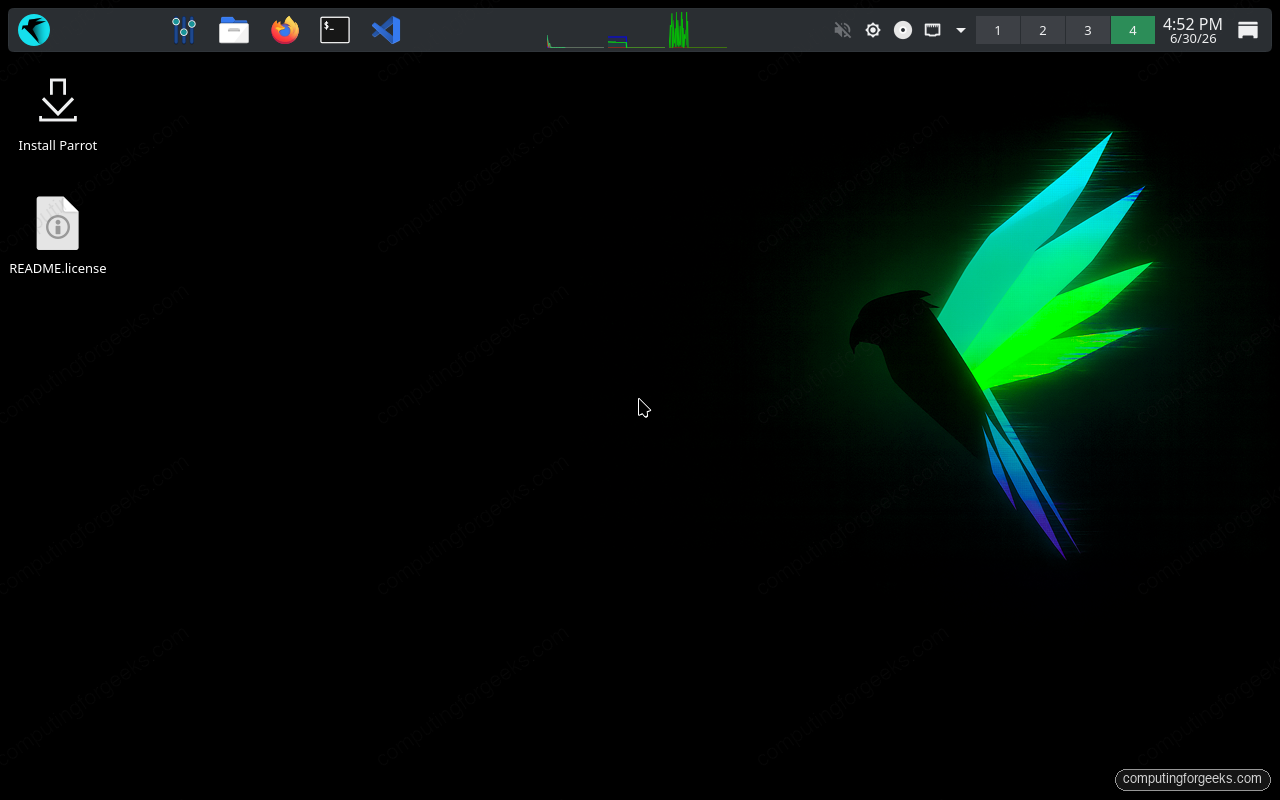The image size is (1280, 800).
Task: Switch to virtual desktop 1
Action: 998,30
